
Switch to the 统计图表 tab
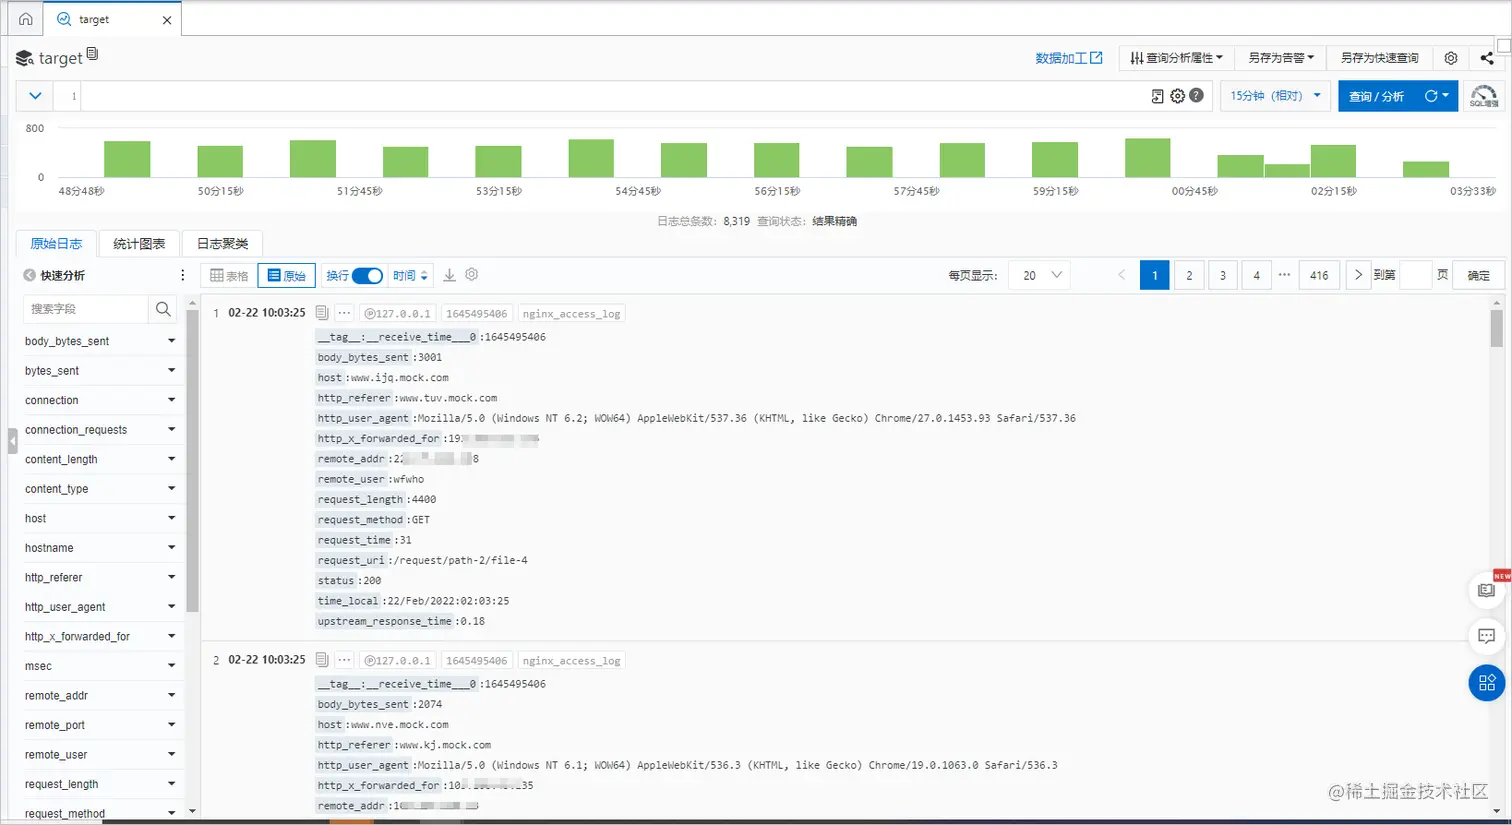pyautogui.click(x=139, y=243)
